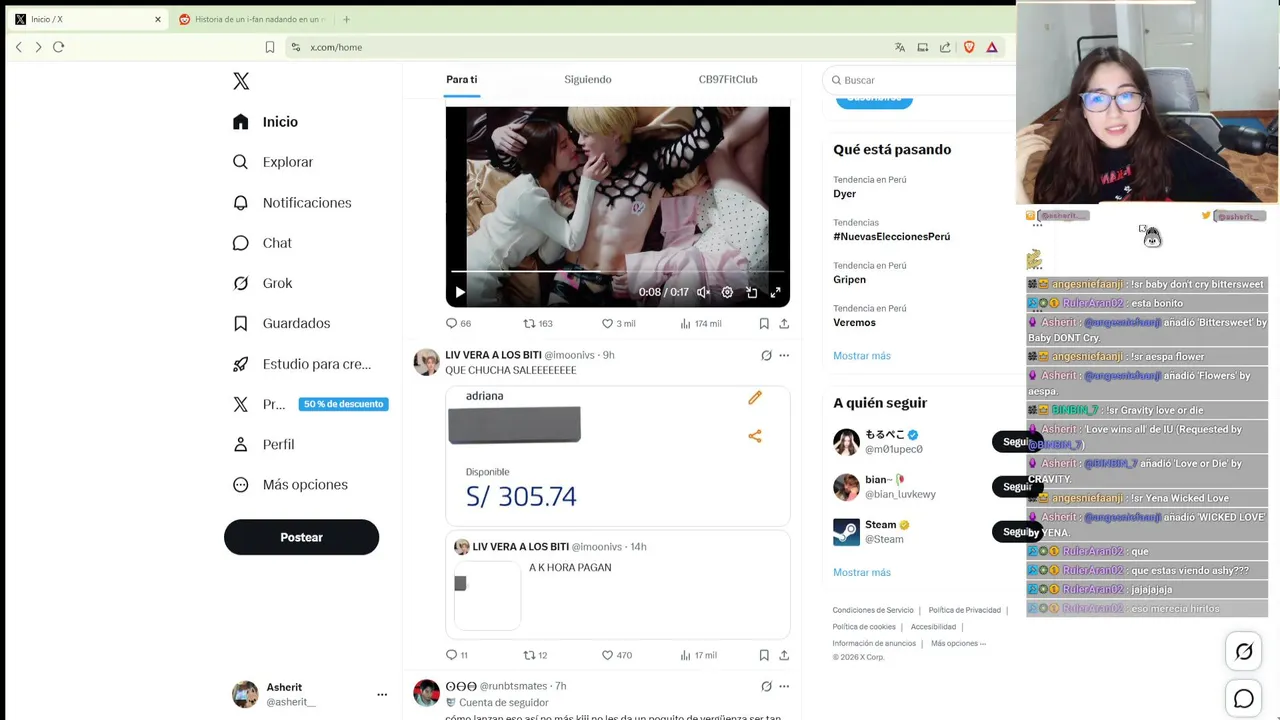View 174 mil views analytics icon
Image resolution: width=1280 pixels, height=720 pixels.
(x=686, y=323)
